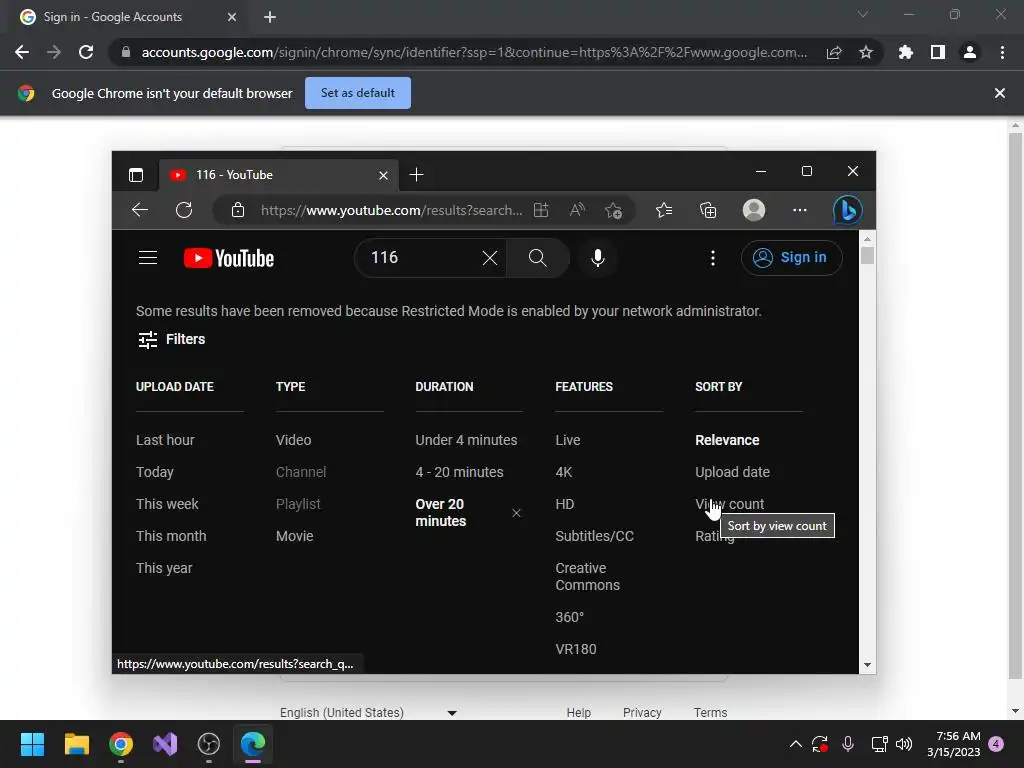Click Edge scrollbar down arrow
The image size is (1024, 768).
[x=867, y=665]
